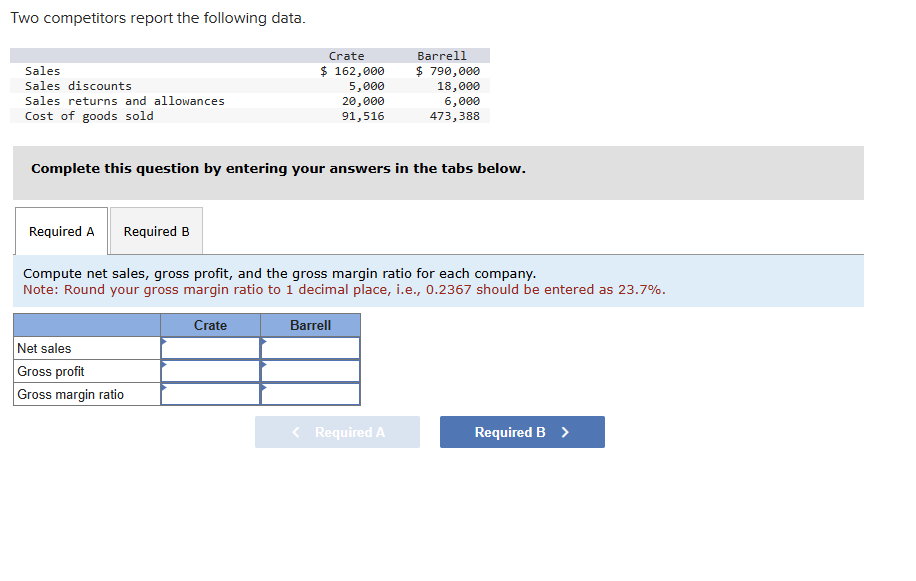Click the blue marker in Barrell Gross margin ratio cell

pos(264,387)
